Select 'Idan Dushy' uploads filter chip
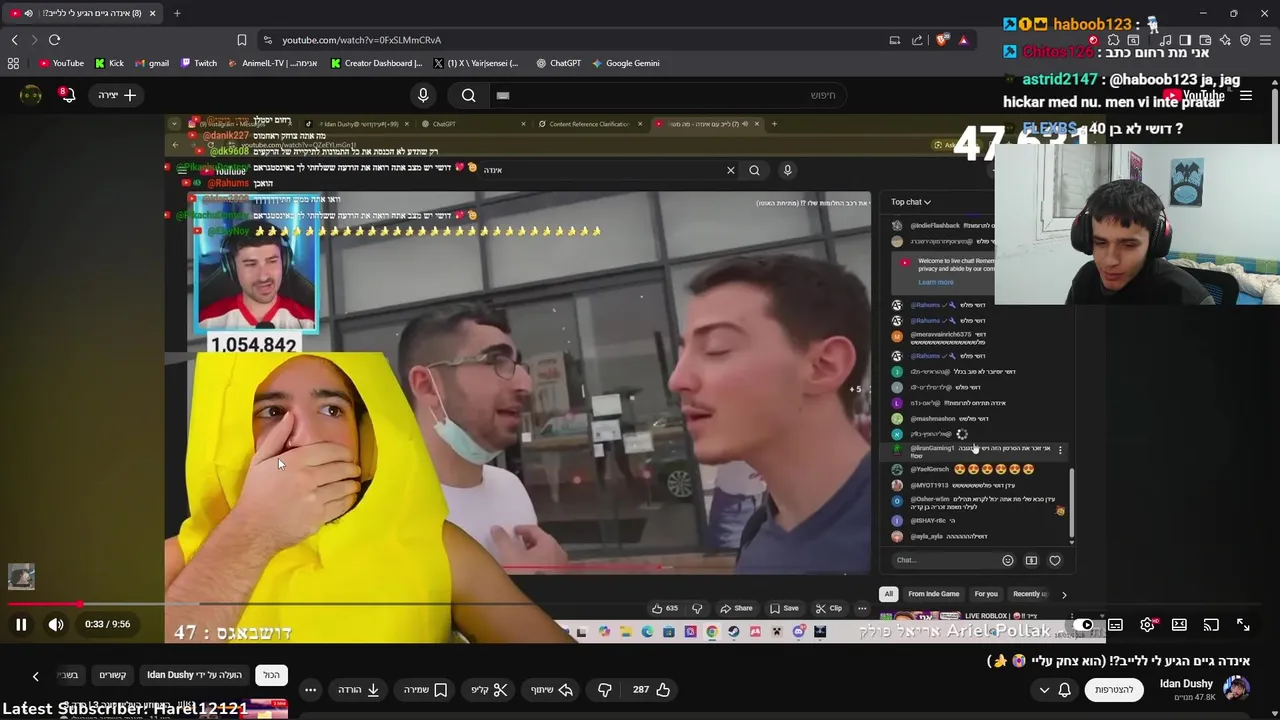 pos(194,675)
